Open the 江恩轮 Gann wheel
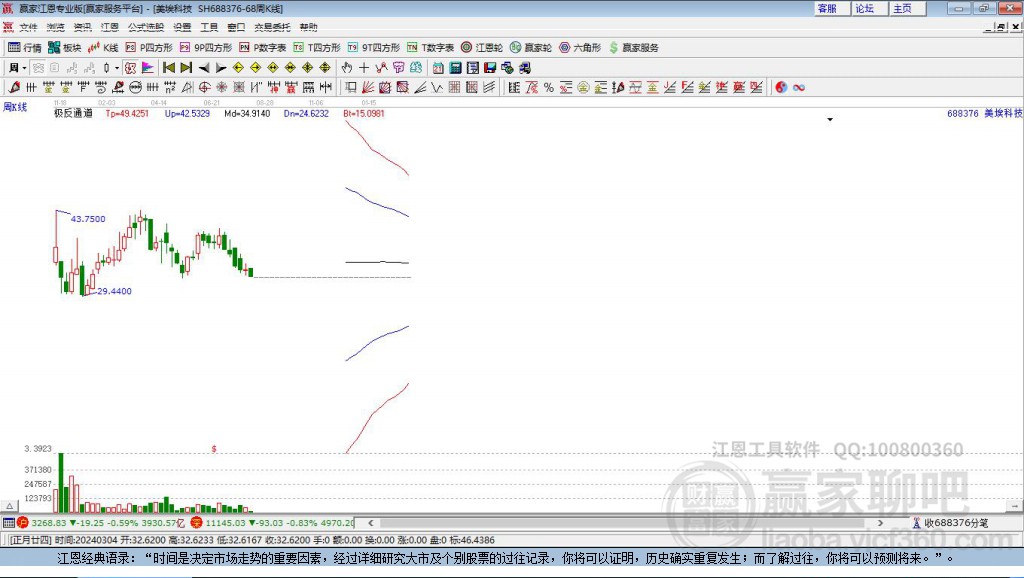 tap(482, 47)
